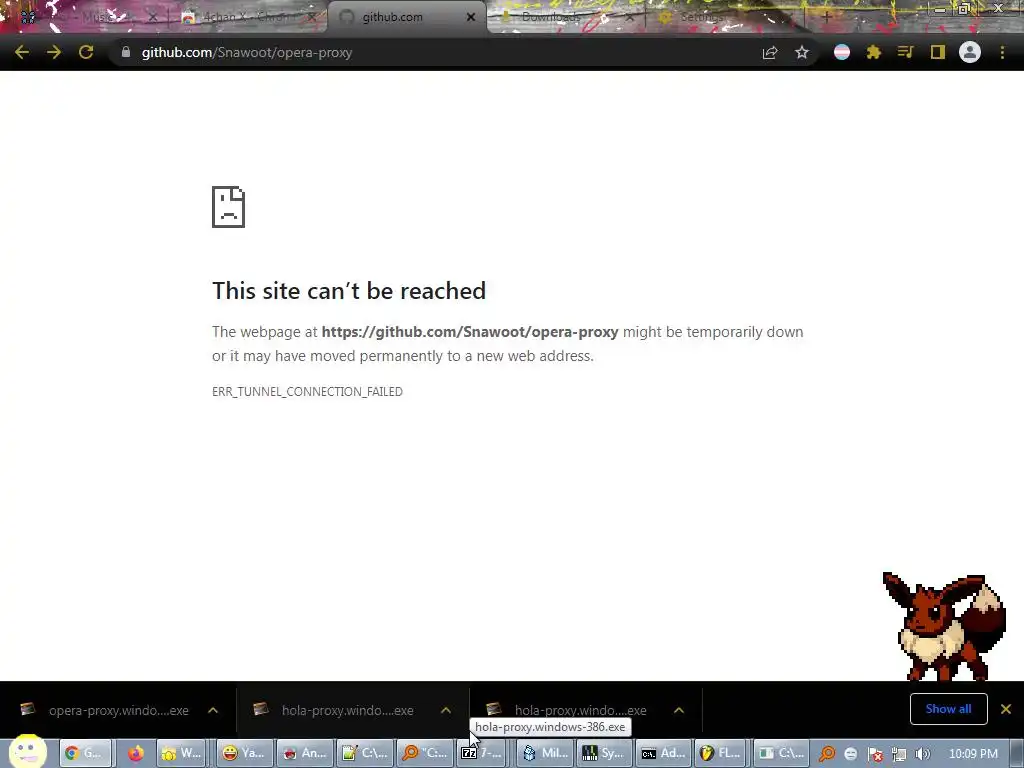Open the user profile avatar
This screenshot has height=768, width=1024.
click(x=970, y=52)
